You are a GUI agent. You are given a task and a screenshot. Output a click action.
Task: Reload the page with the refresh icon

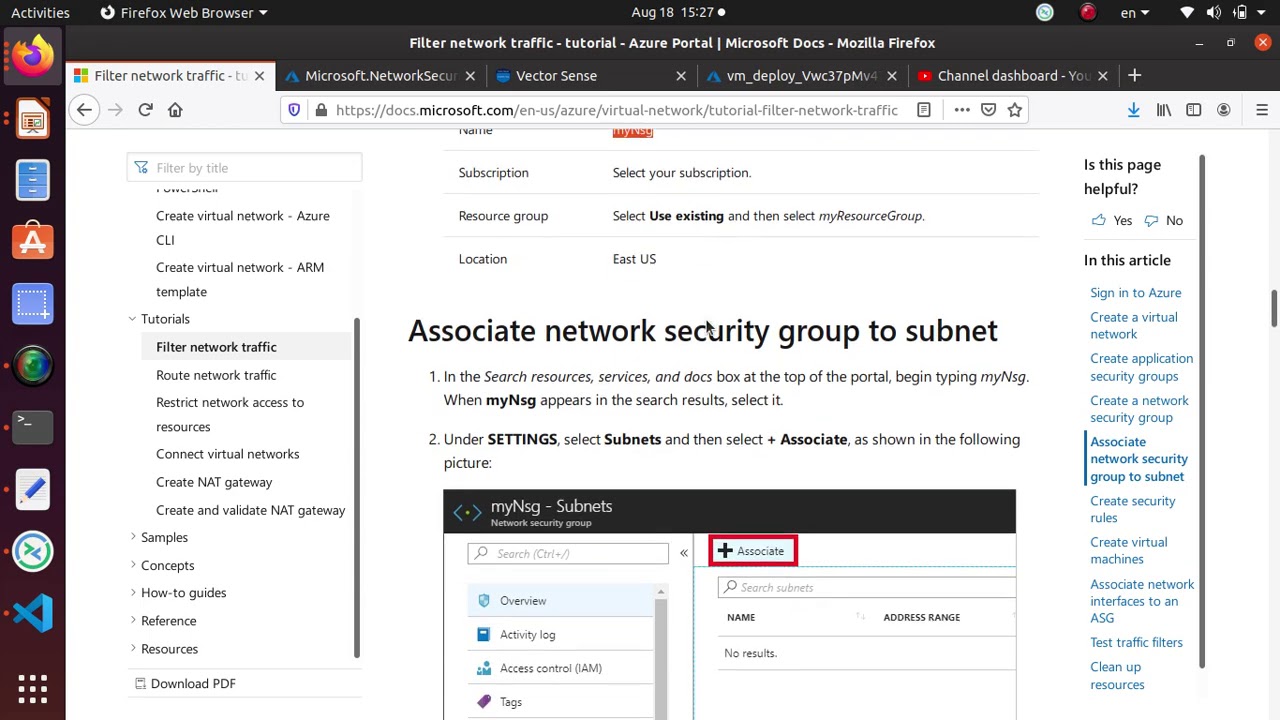145,110
